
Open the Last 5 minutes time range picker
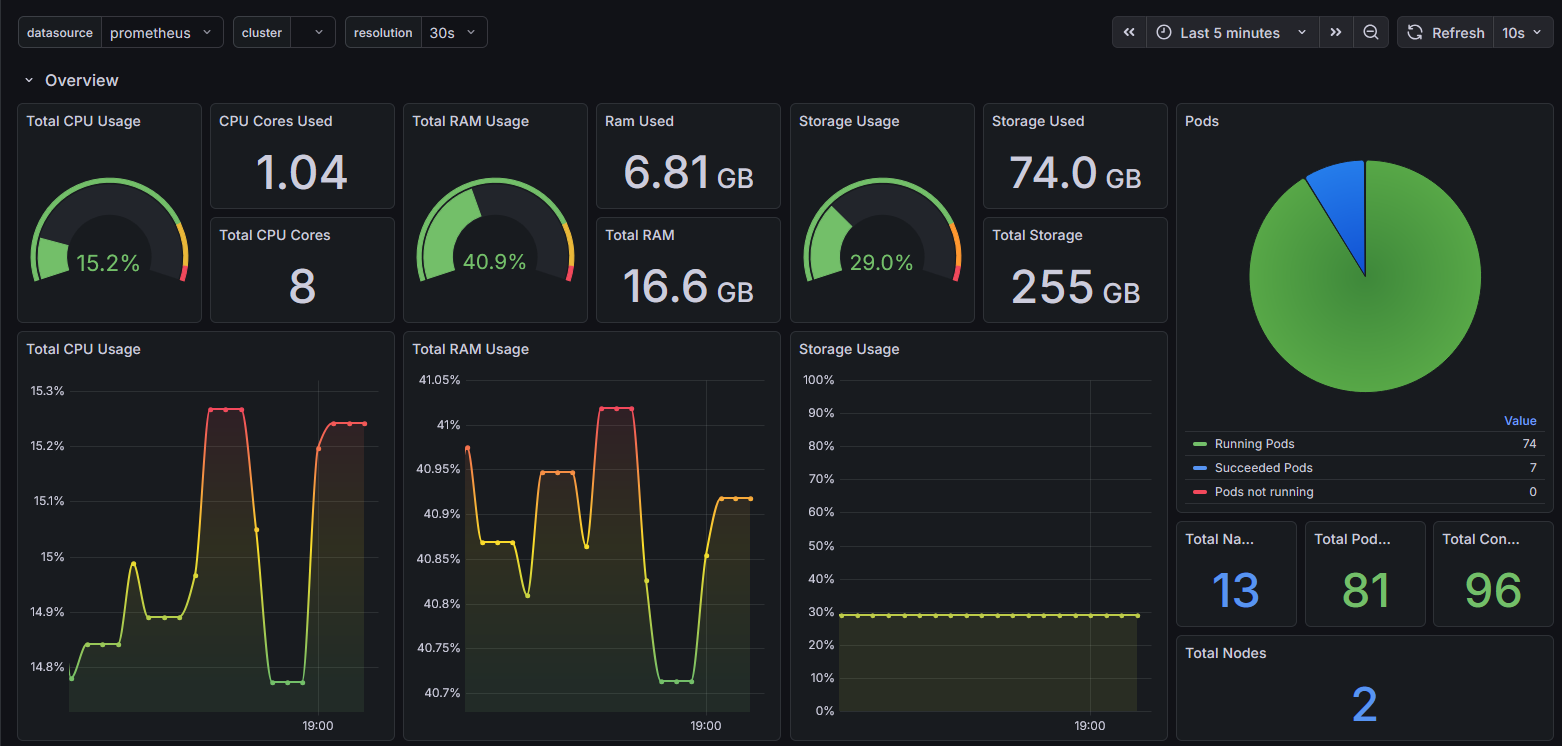click(1220, 32)
